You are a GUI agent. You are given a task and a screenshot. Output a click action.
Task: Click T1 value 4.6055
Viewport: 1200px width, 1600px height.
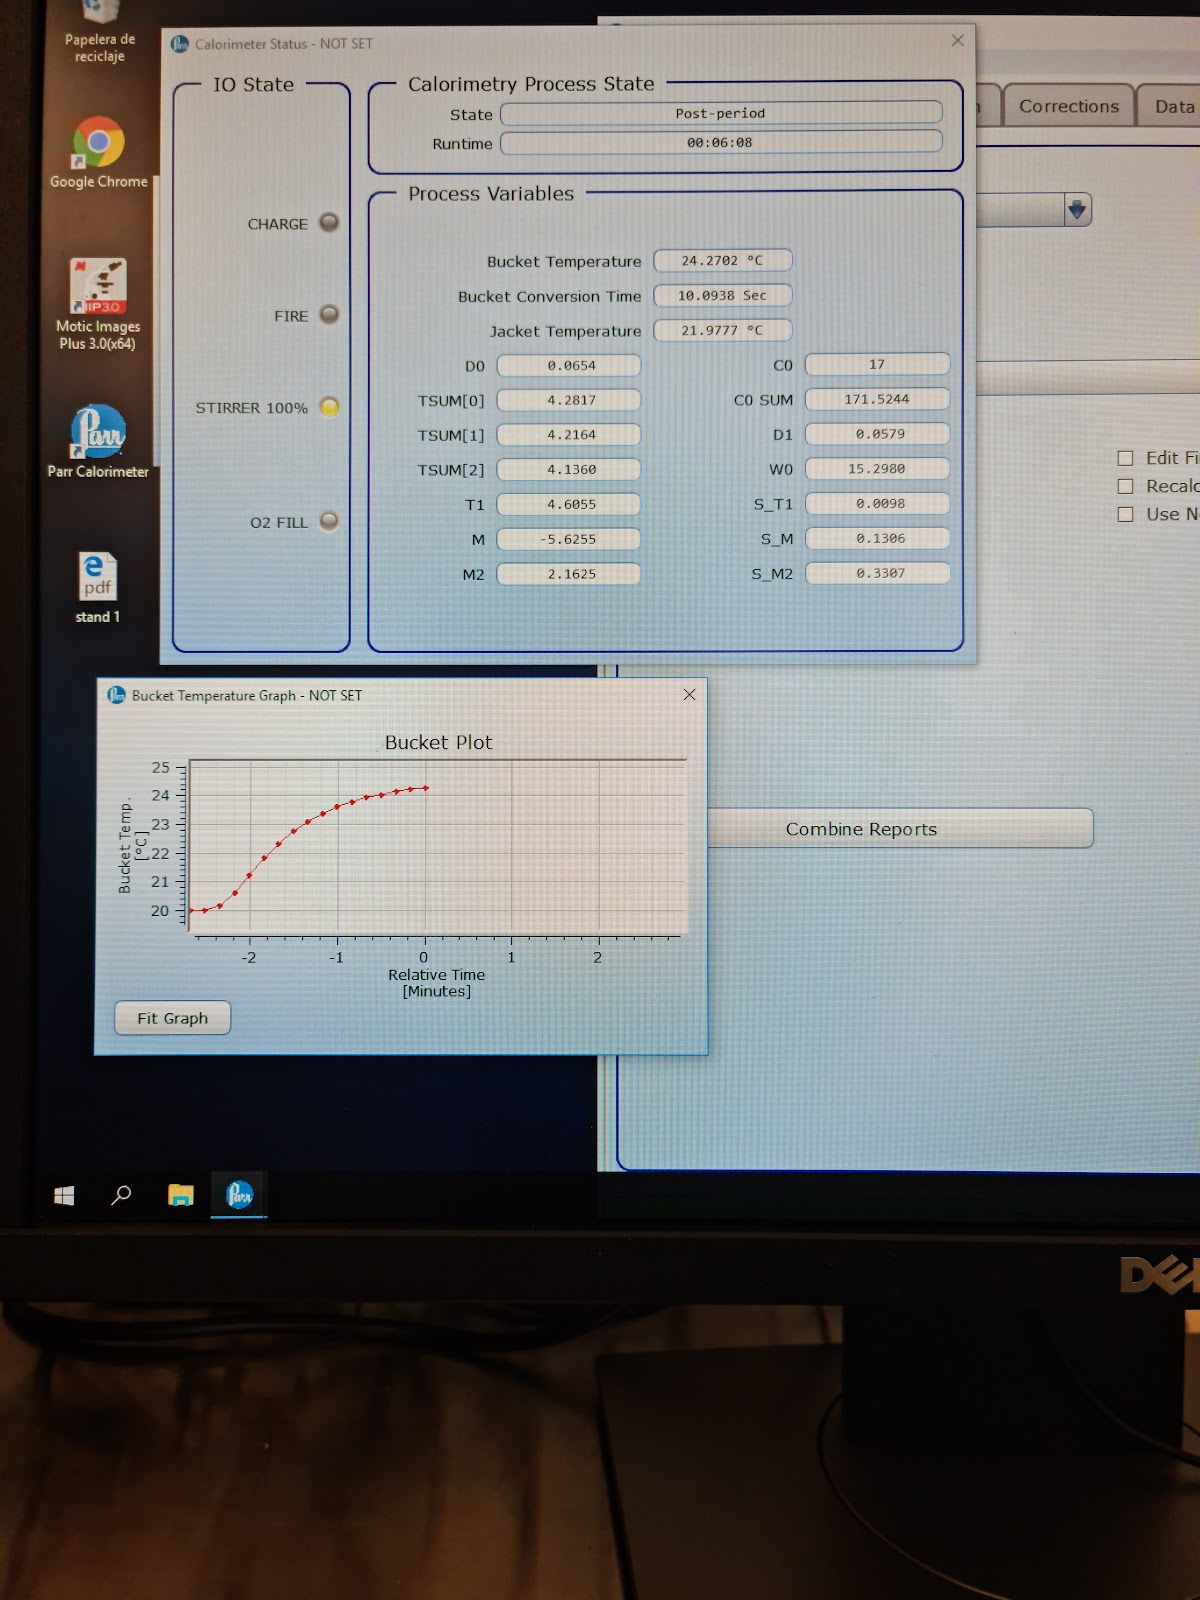pyautogui.click(x=569, y=504)
